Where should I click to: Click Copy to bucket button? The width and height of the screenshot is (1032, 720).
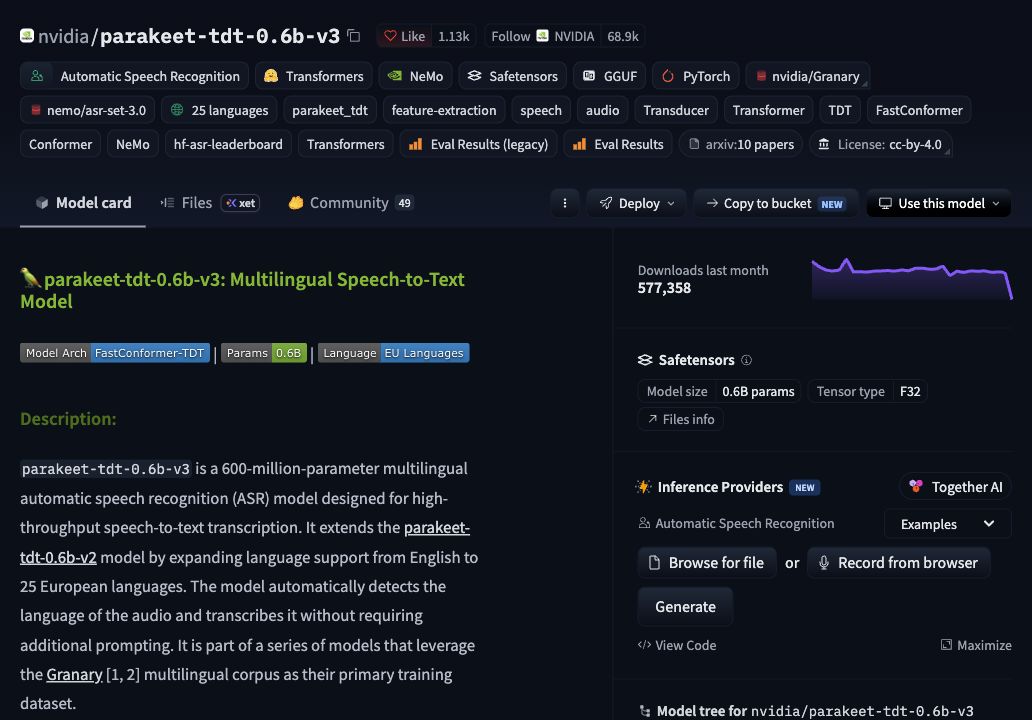tap(776, 203)
